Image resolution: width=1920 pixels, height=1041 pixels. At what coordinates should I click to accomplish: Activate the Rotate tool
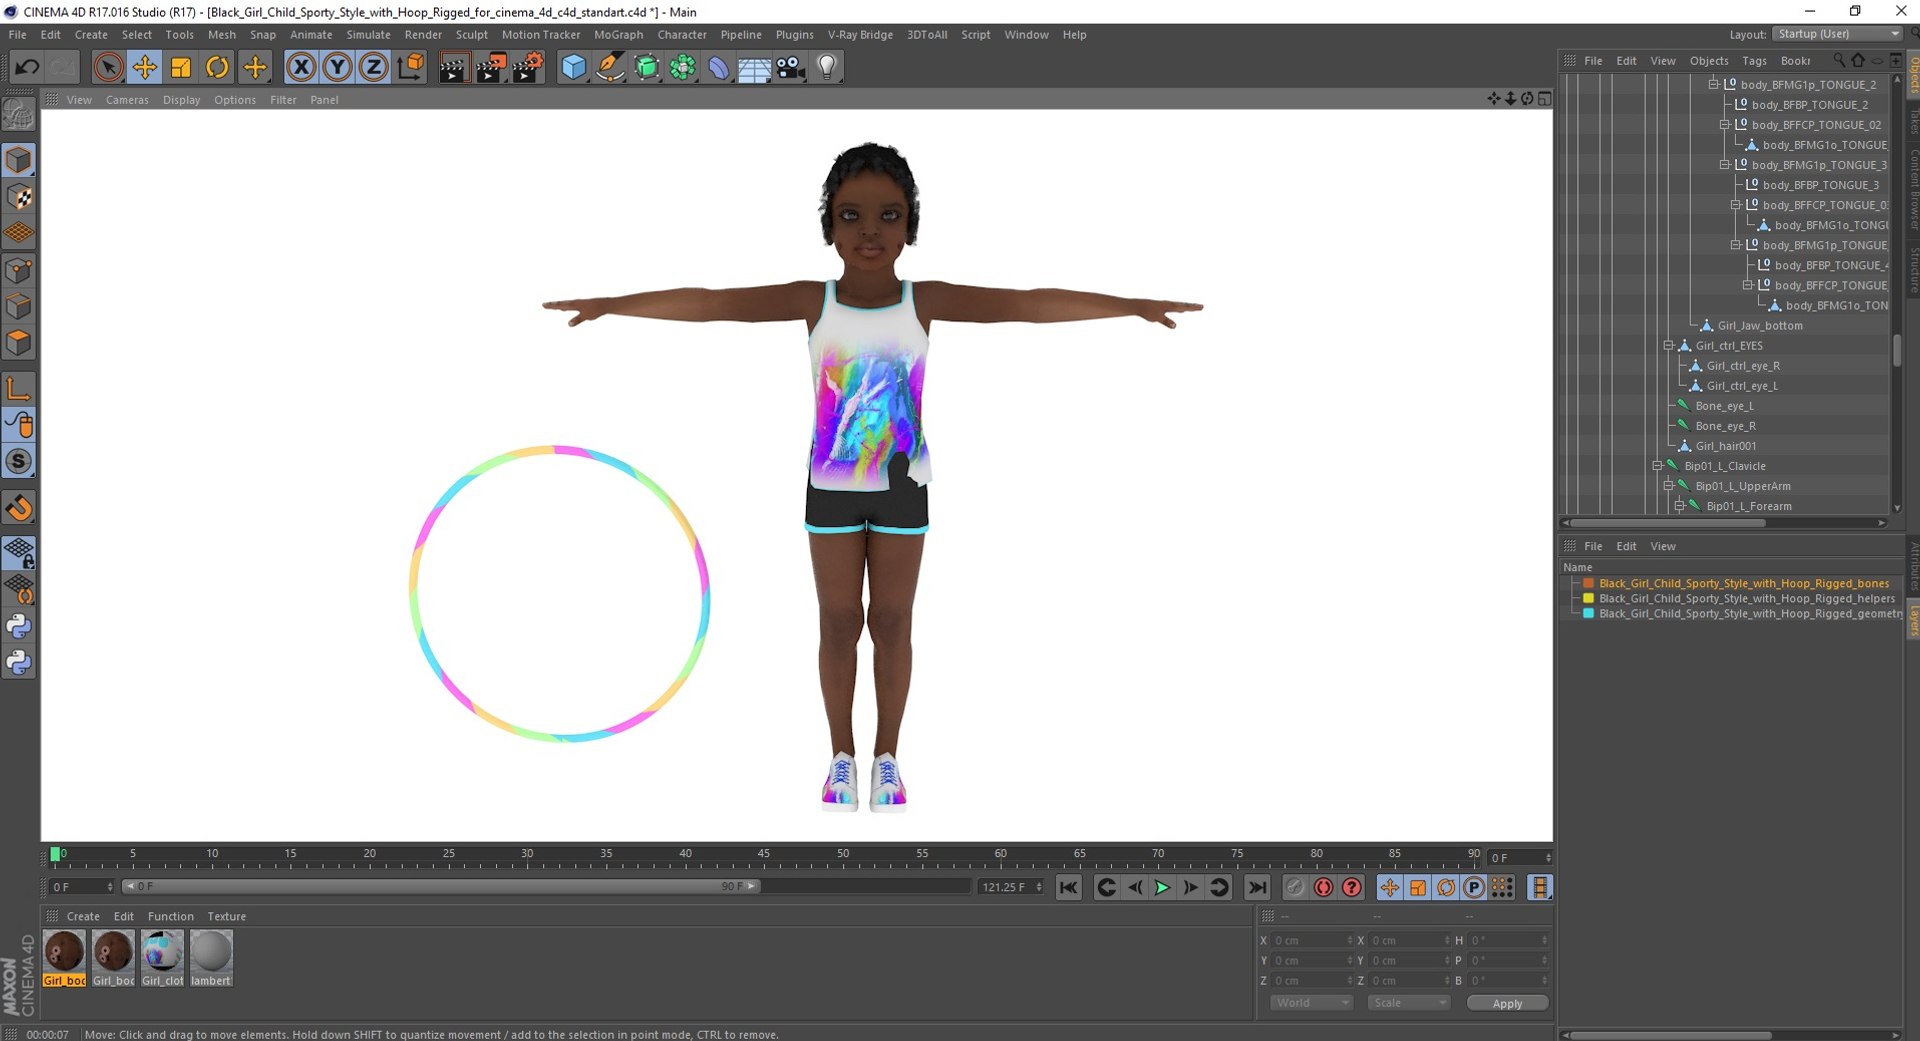tap(217, 67)
